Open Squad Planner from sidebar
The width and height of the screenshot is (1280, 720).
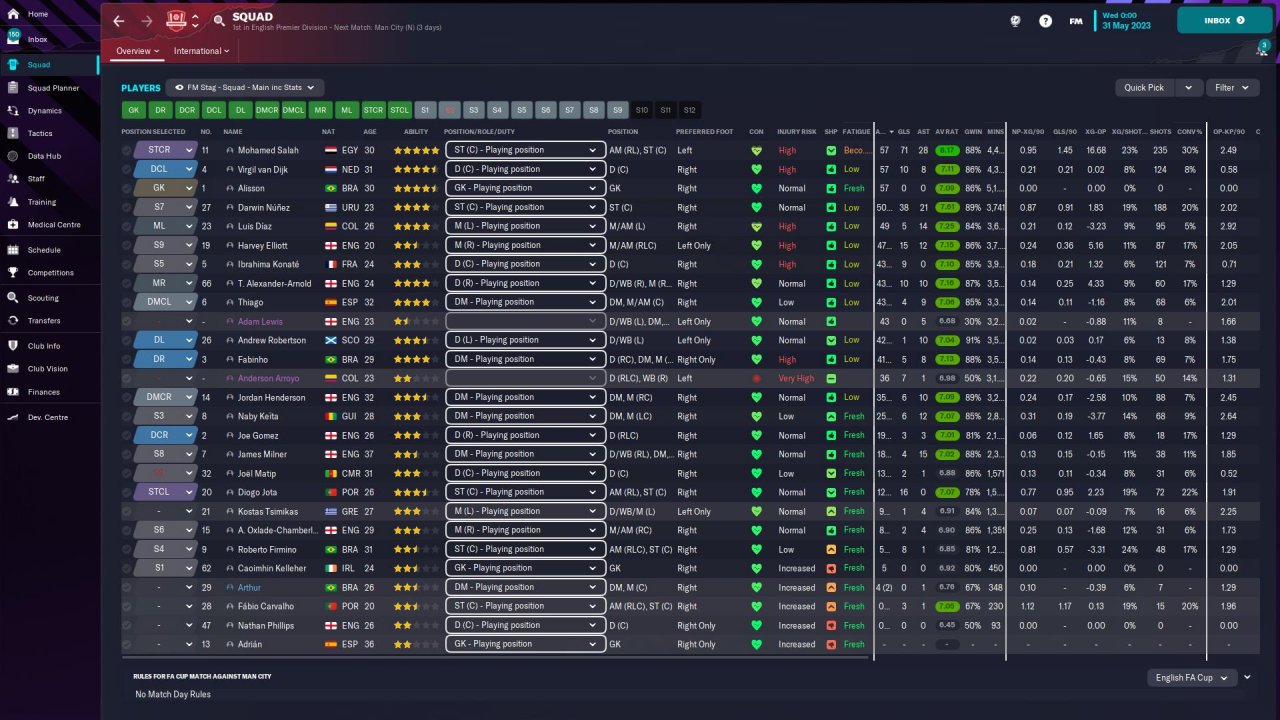point(53,88)
